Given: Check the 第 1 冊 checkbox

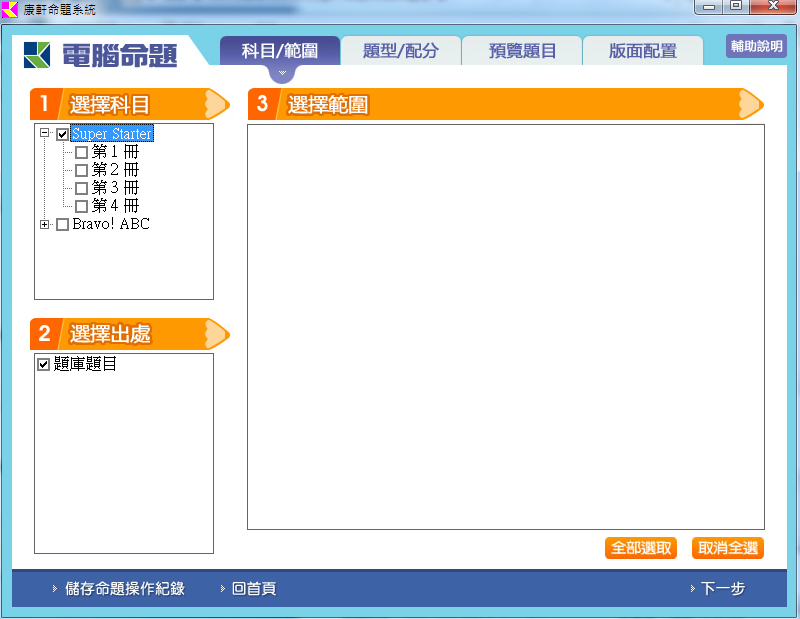Looking at the screenshot, I should [x=81, y=152].
